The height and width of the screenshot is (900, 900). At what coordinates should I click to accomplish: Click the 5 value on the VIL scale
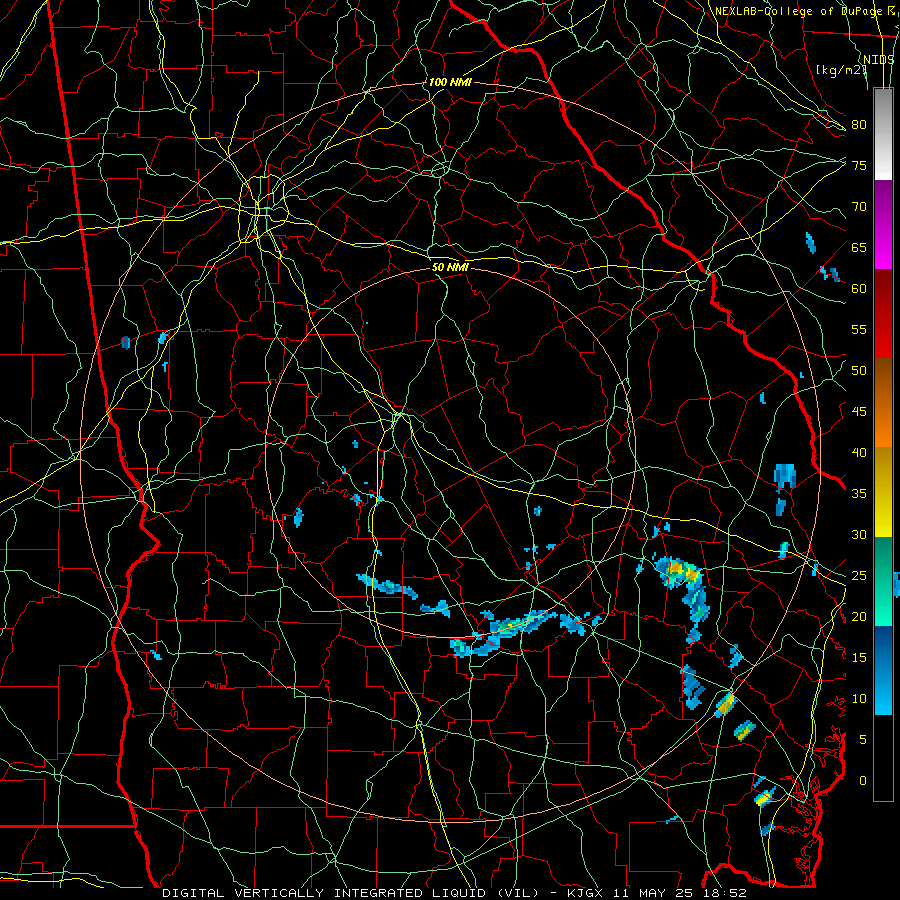(863, 739)
